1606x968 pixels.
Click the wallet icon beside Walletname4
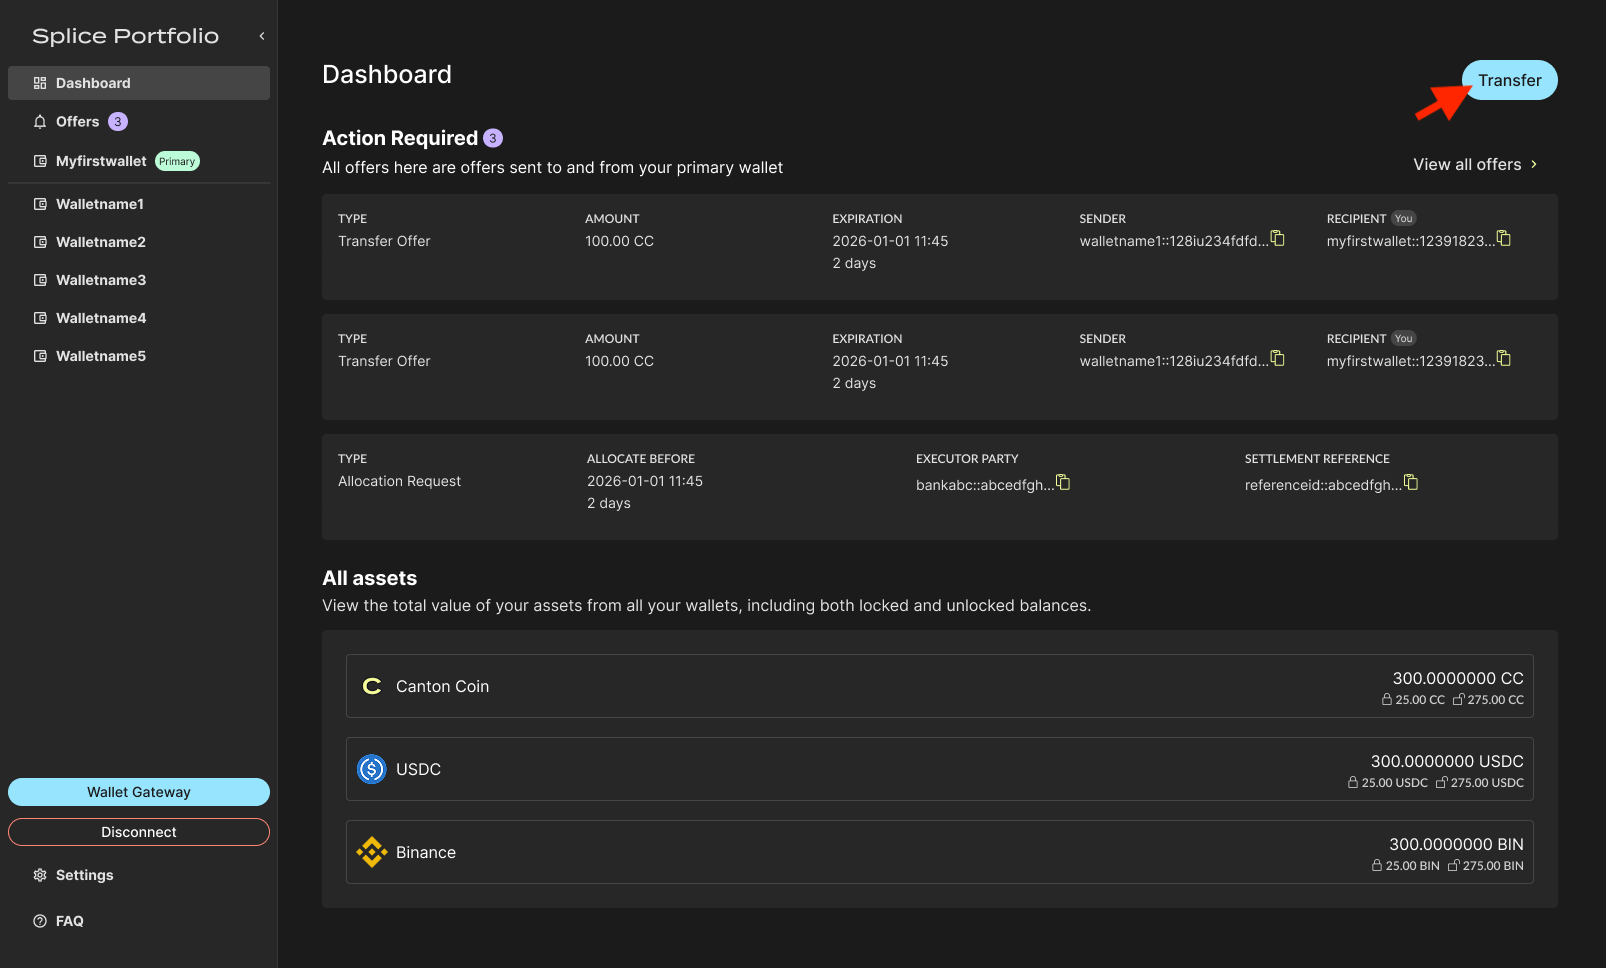point(40,318)
